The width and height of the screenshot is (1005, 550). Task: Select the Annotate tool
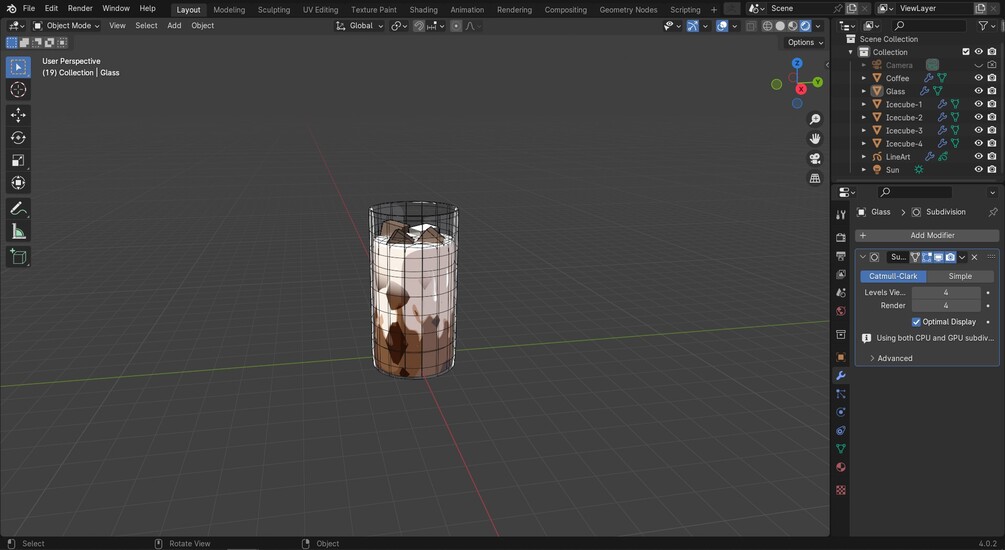(18, 208)
